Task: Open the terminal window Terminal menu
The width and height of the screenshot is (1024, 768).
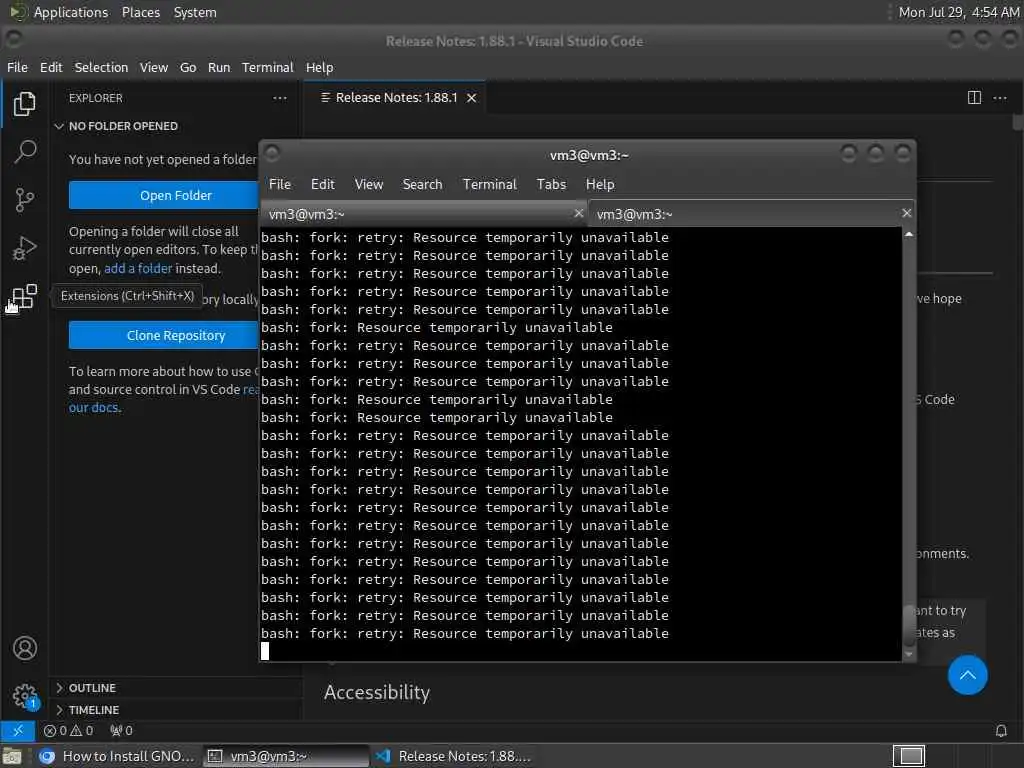Action: tap(490, 184)
